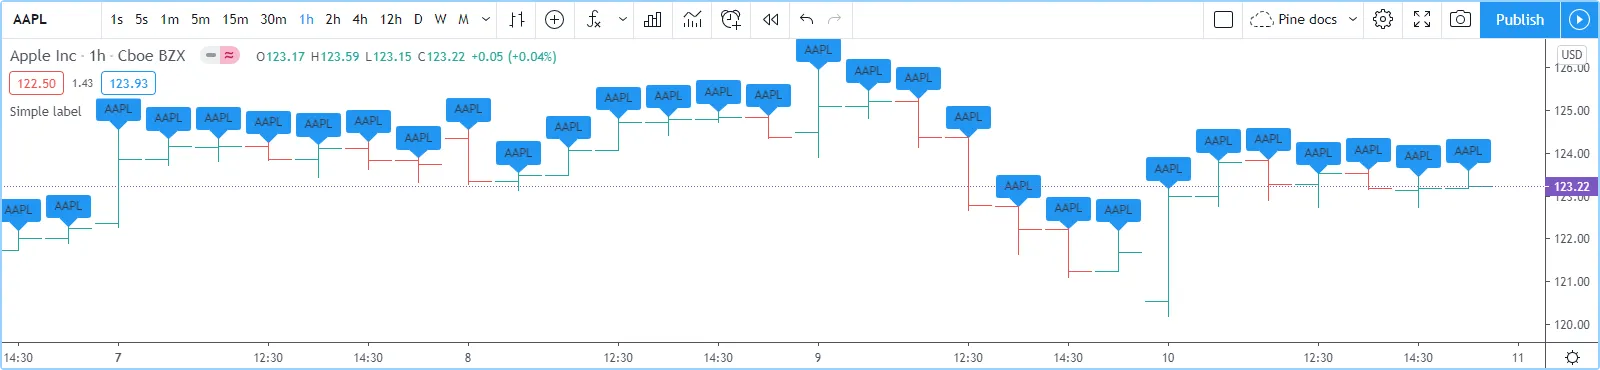Viewport: 1600px width, 370px height.
Task: Select the 30m timeframe
Action: coord(273,19)
